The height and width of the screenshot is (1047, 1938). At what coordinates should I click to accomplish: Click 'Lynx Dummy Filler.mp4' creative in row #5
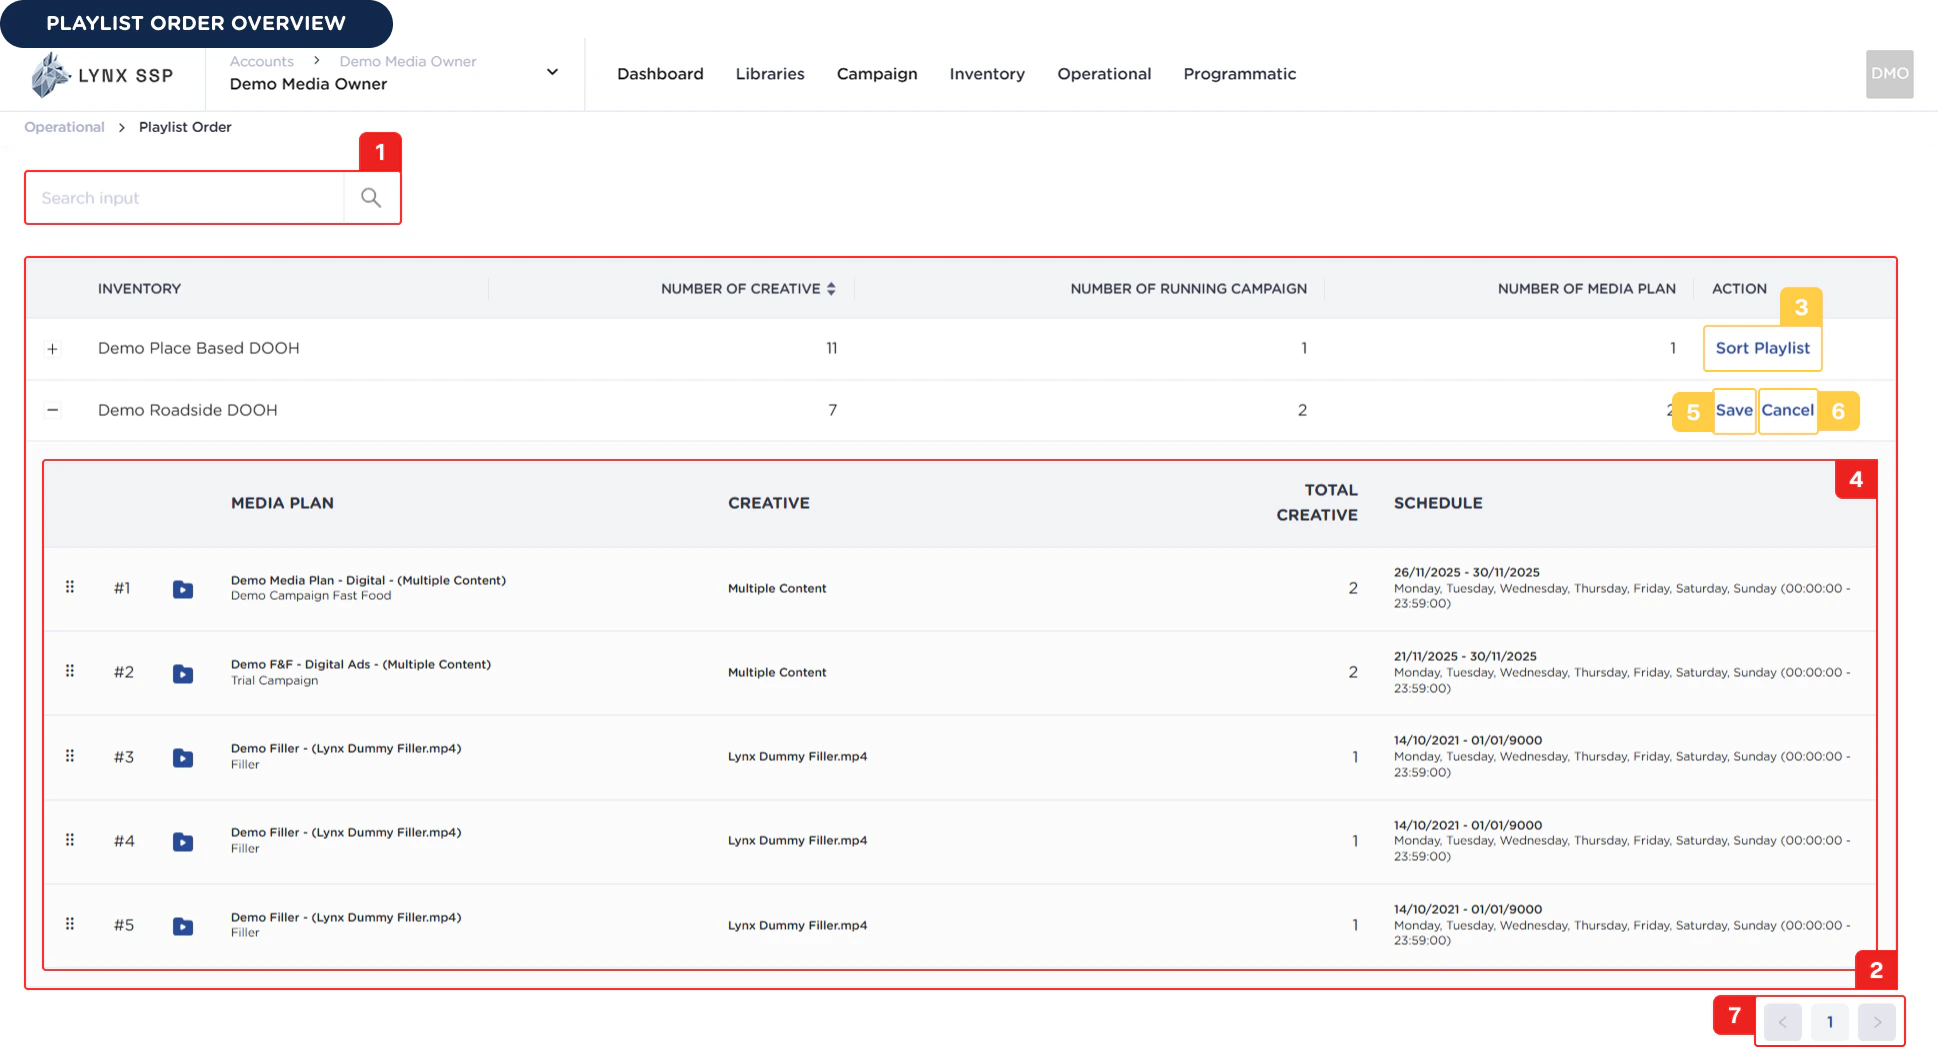tap(797, 925)
